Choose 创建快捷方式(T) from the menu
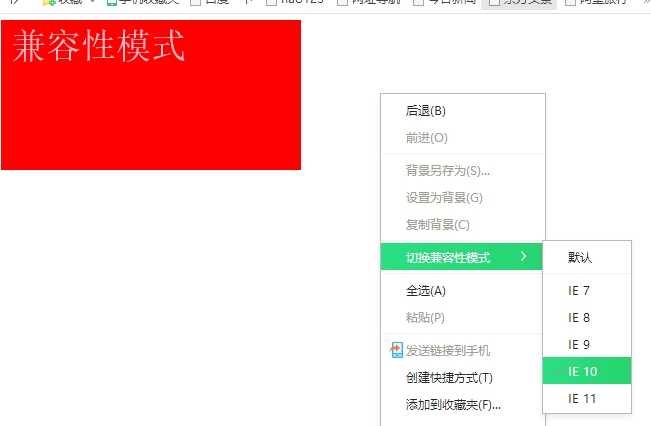This screenshot has height=426, width=651. pos(463,378)
